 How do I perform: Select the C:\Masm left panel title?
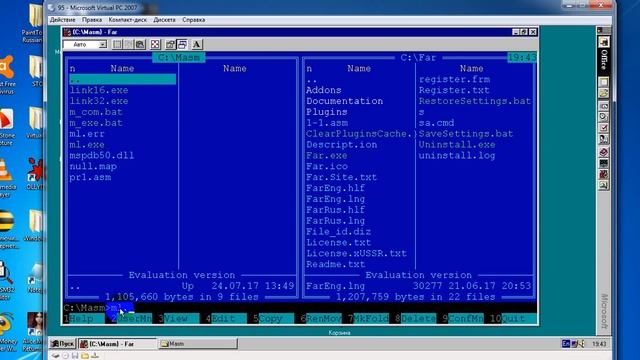point(179,58)
